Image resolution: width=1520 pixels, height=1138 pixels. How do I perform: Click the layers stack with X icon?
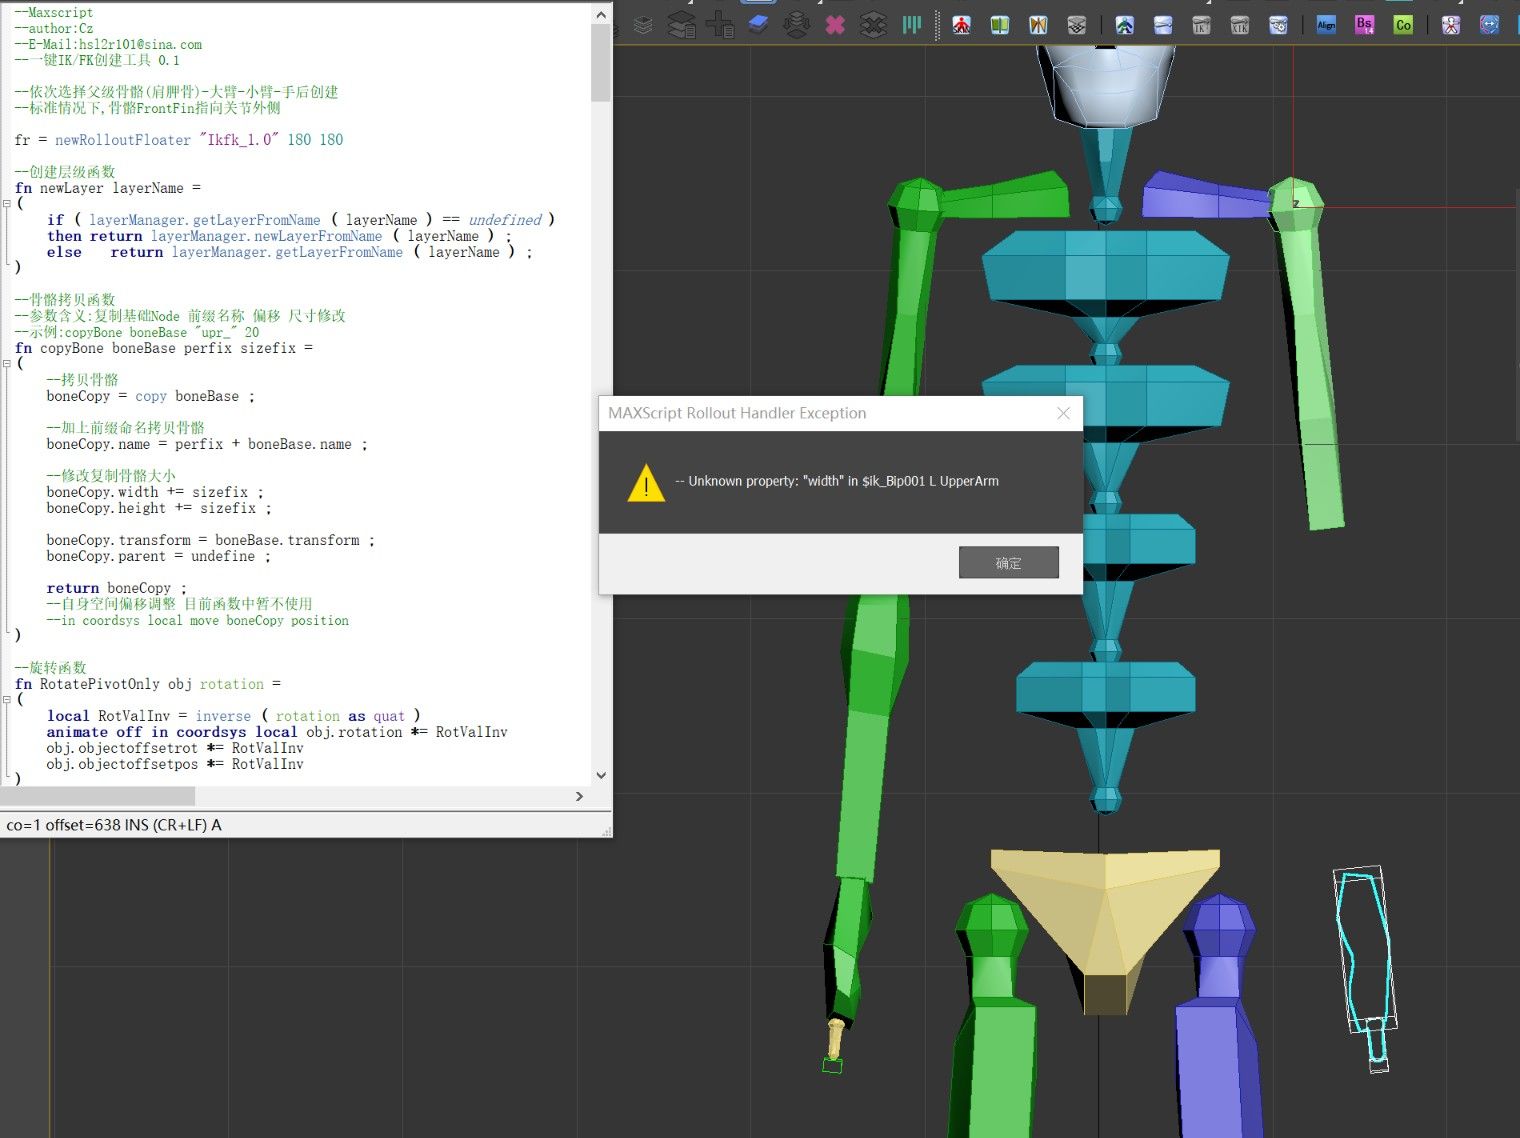[x=873, y=25]
